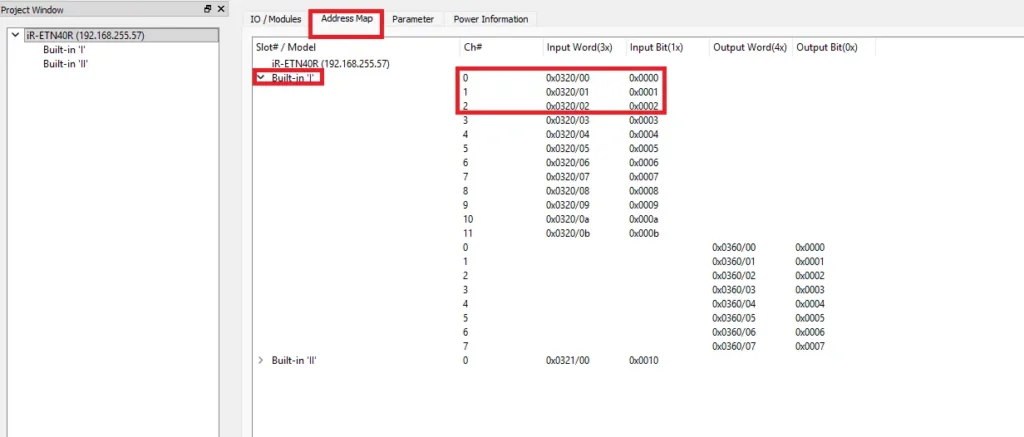The image size is (1024, 437).
Task: Select Built-in 'II' in Project Window
Action: [65, 63]
